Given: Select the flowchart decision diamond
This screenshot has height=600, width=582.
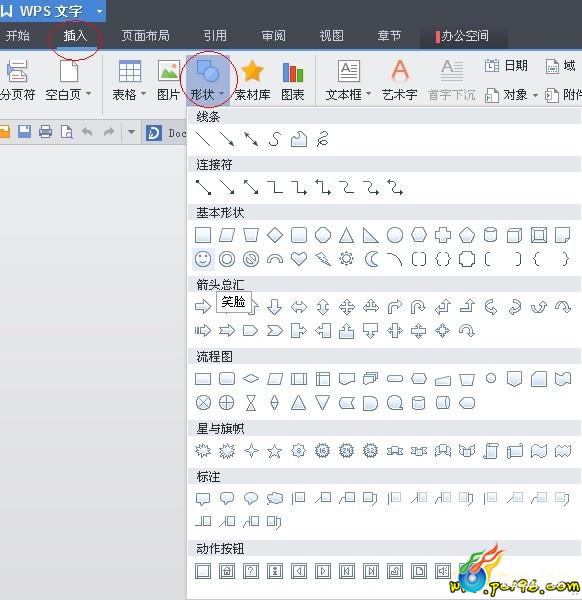Looking at the screenshot, I should tap(251, 379).
